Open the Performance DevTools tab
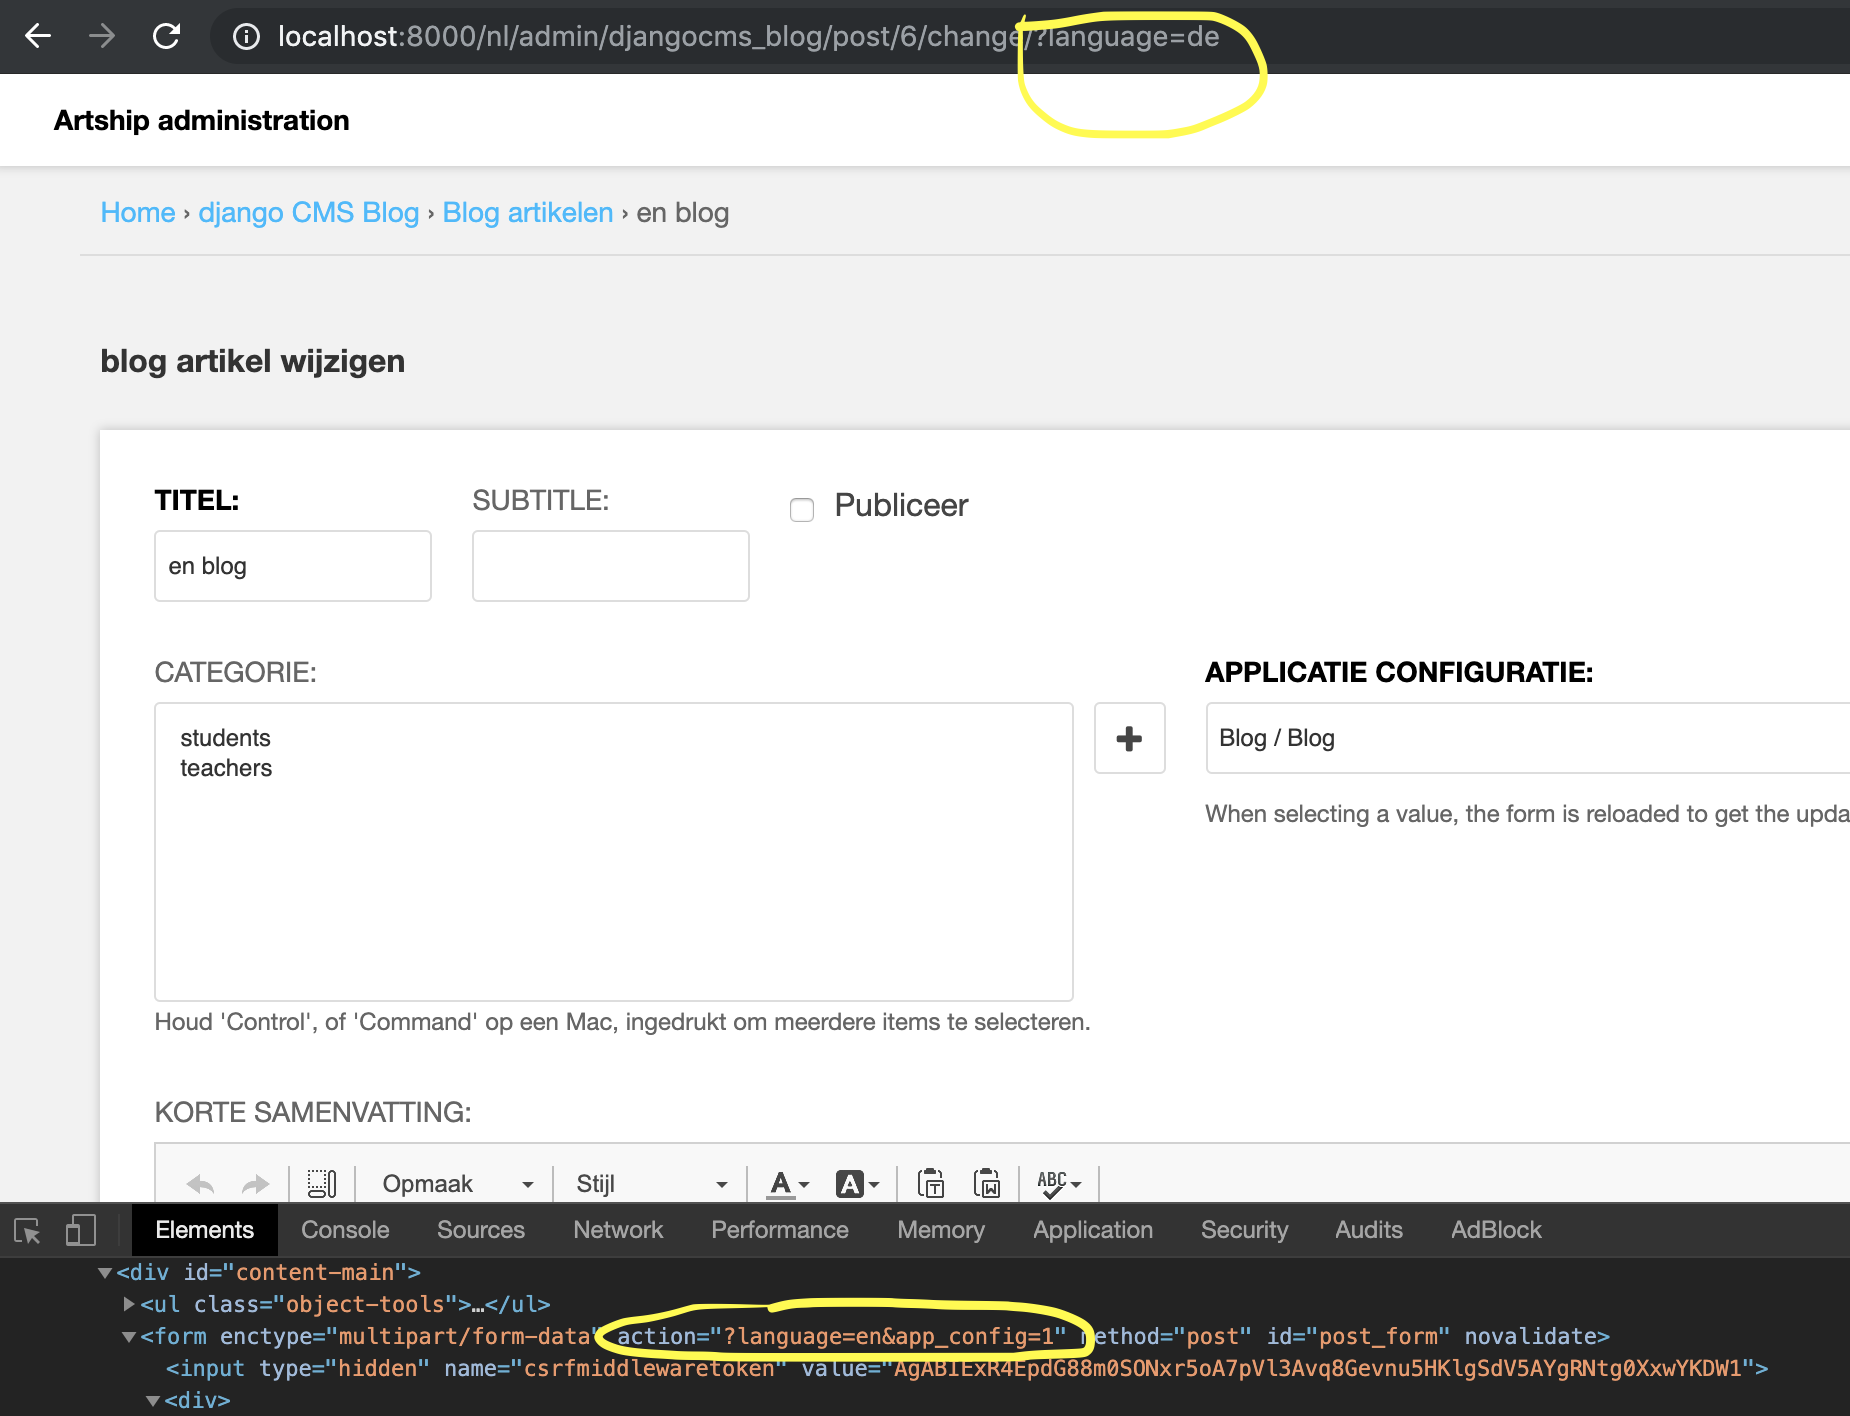 pos(780,1230)
